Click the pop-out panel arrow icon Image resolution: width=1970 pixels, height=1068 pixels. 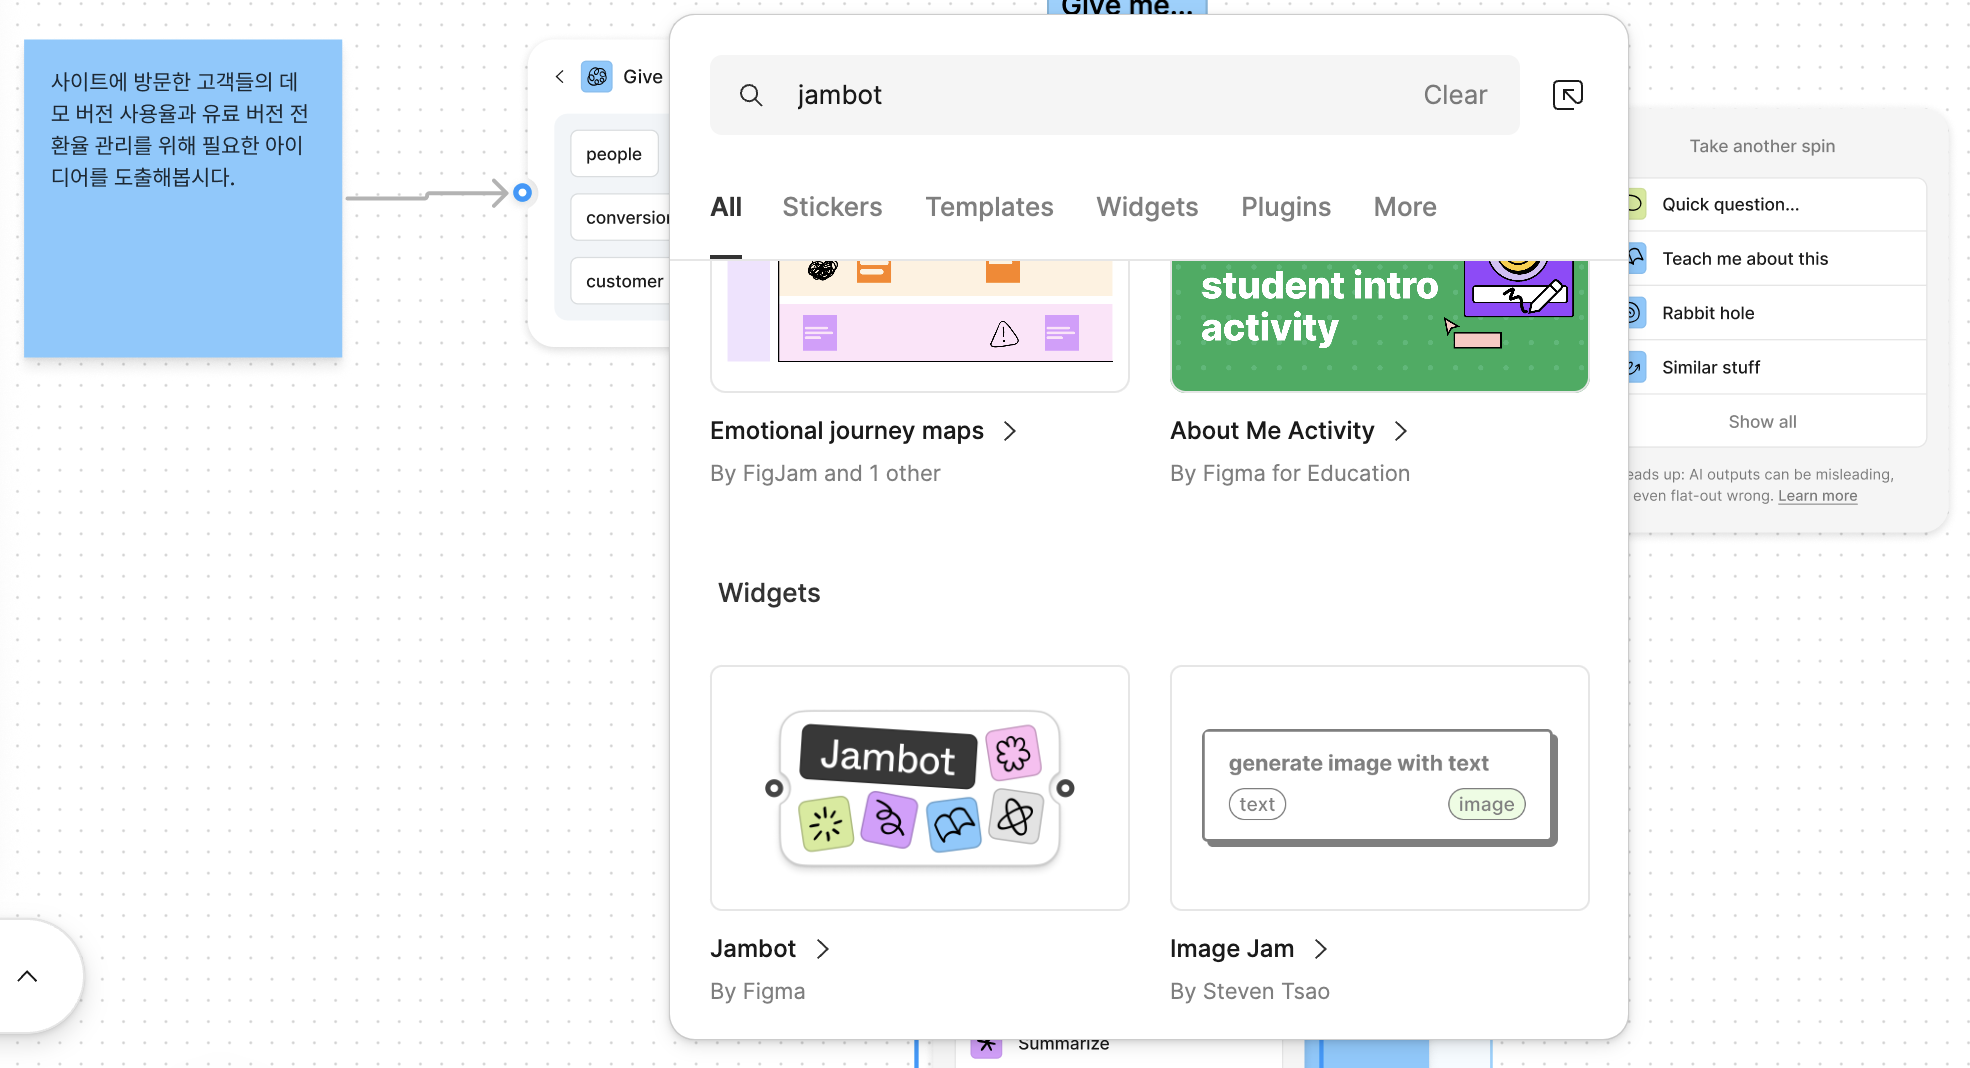pyautogui.click(x=1567, y=95)
